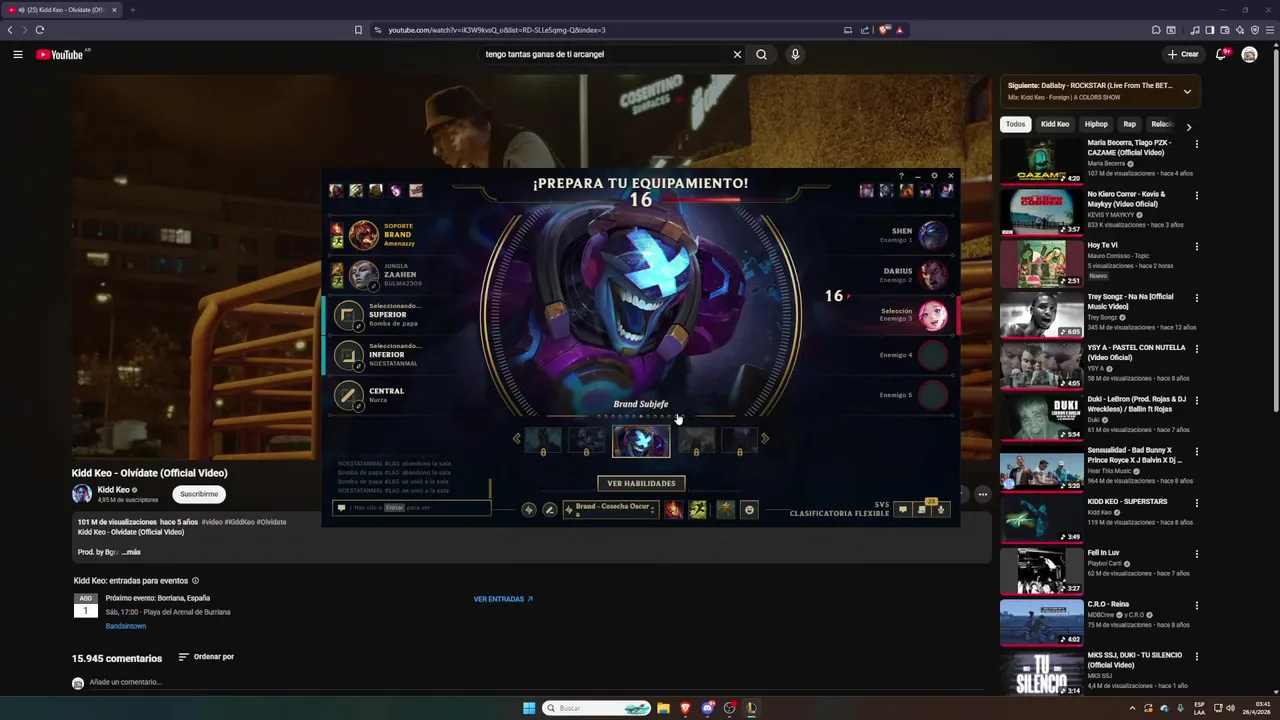The width and height of the screenshot is (1280, 720).
Task: Open Brave VPN shield icon
Action: (x=1255, y=30)
